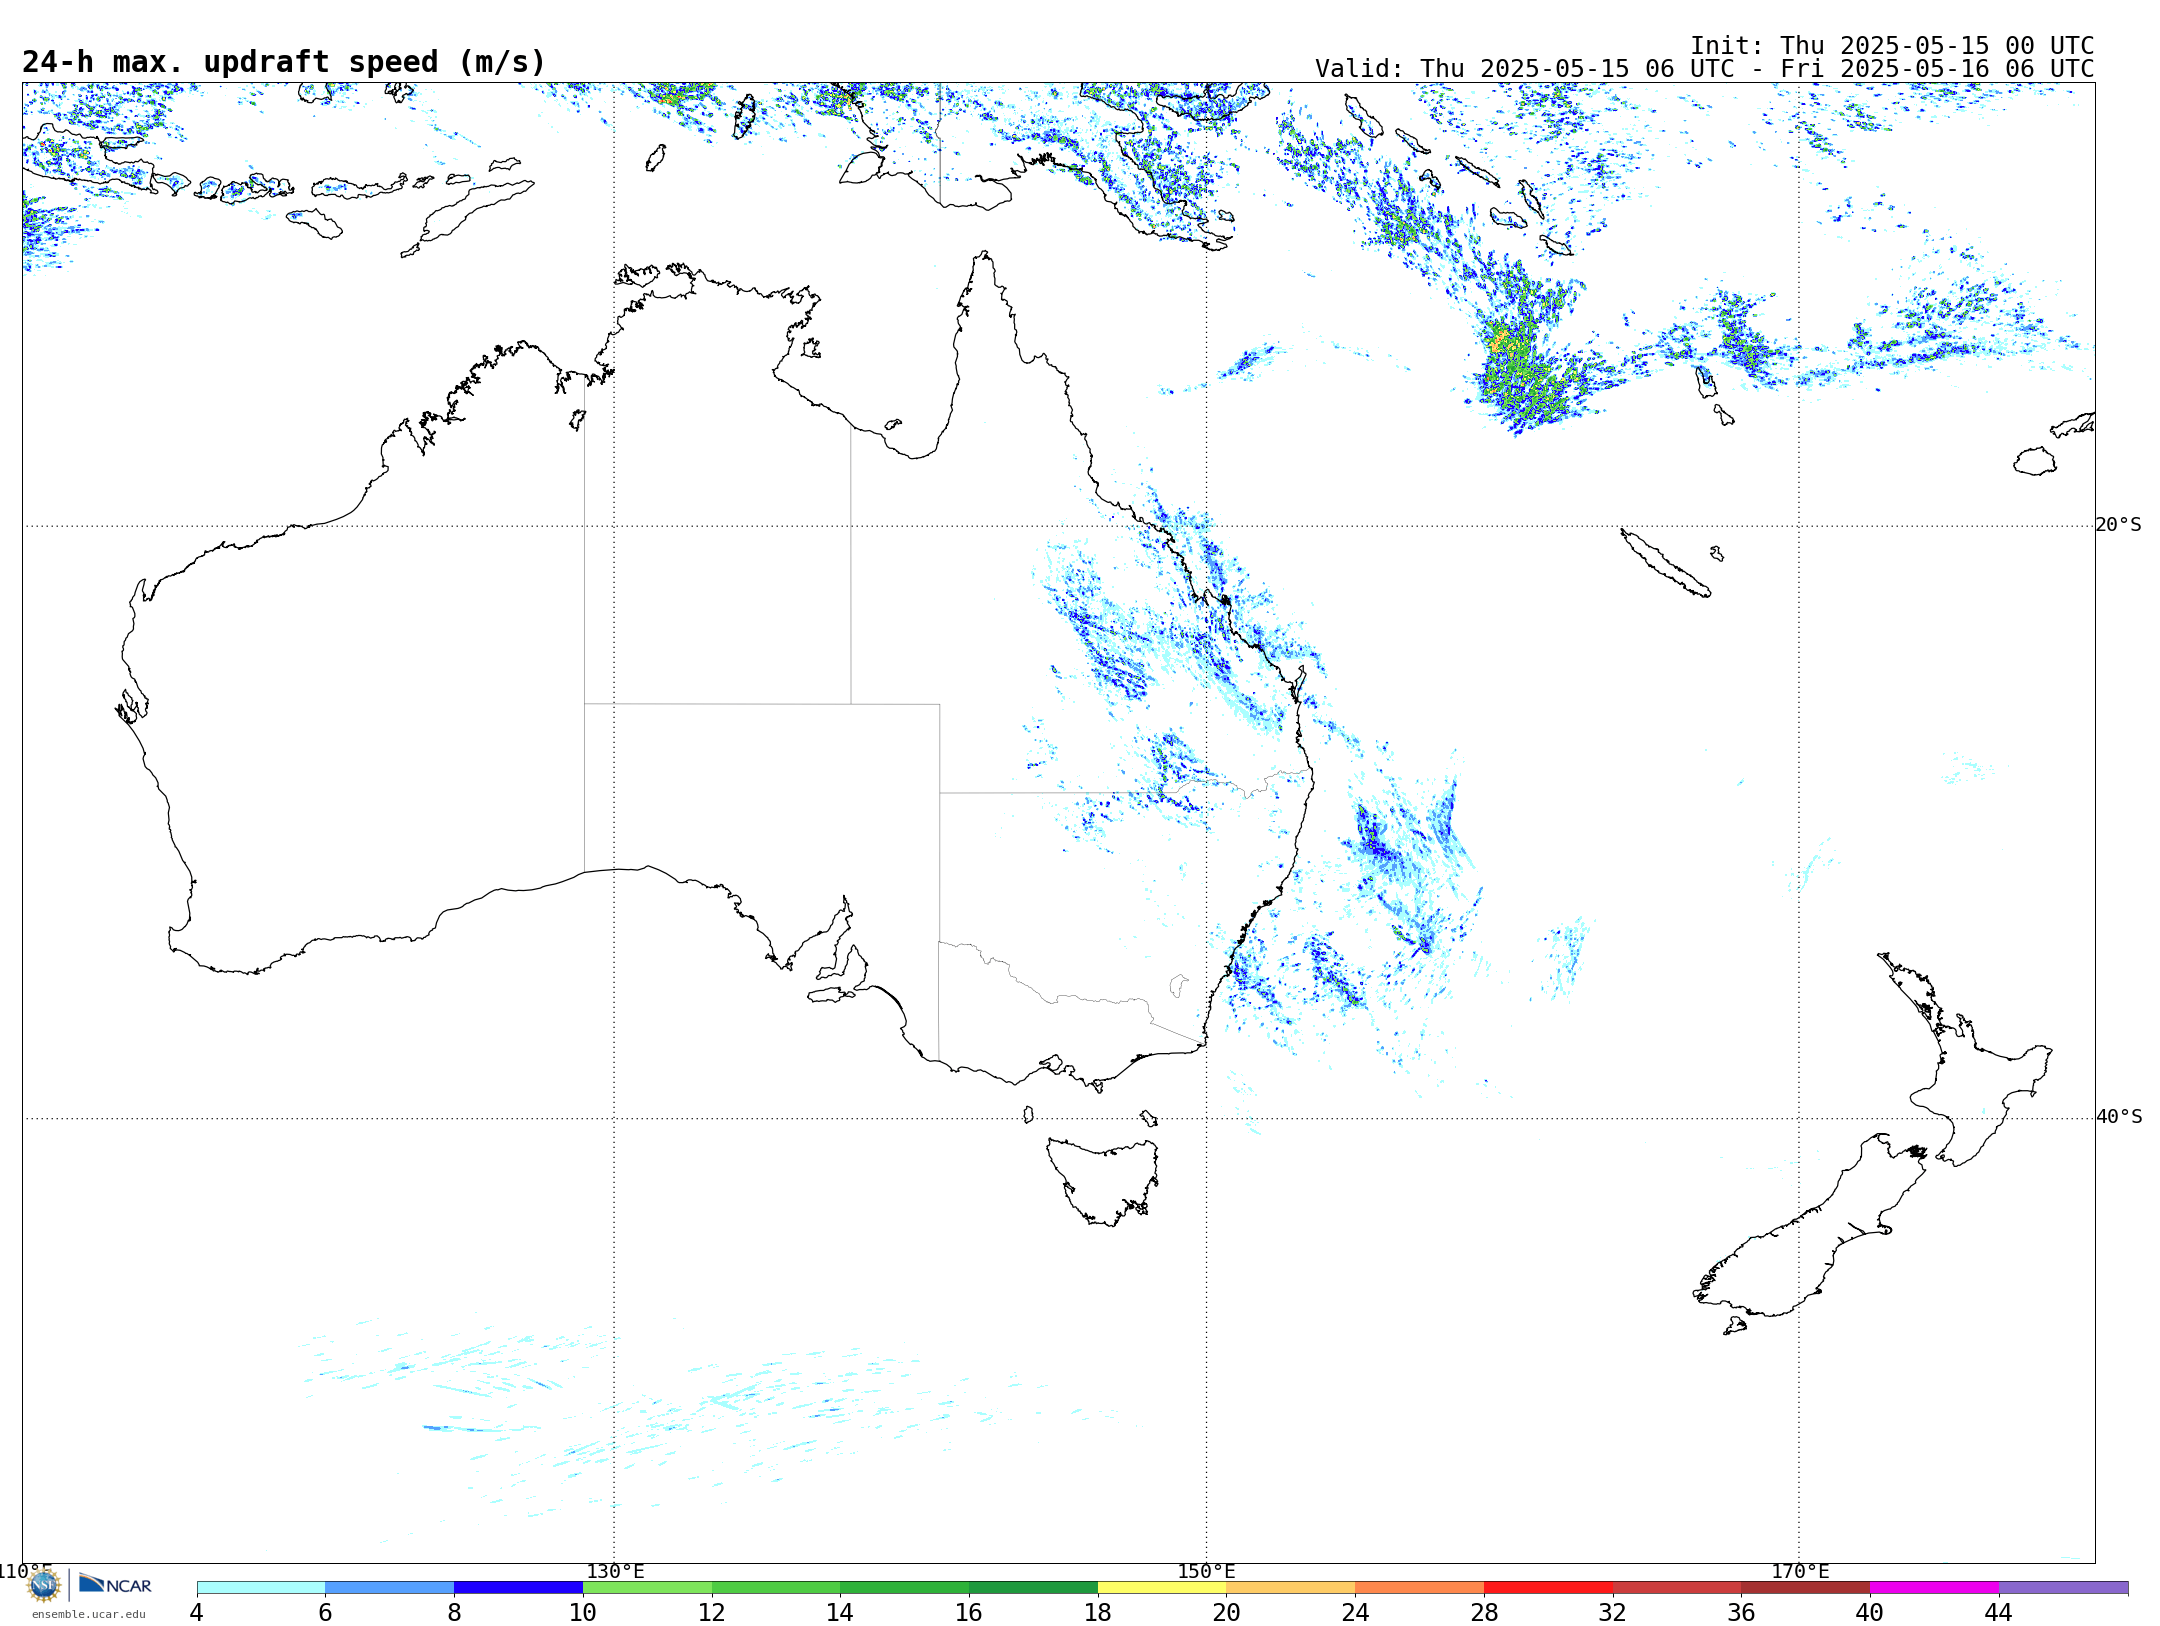2160x1626 pixels.
Task: Pick the yellow 18–20 m/s swatch
Action: (1162, 1588)
